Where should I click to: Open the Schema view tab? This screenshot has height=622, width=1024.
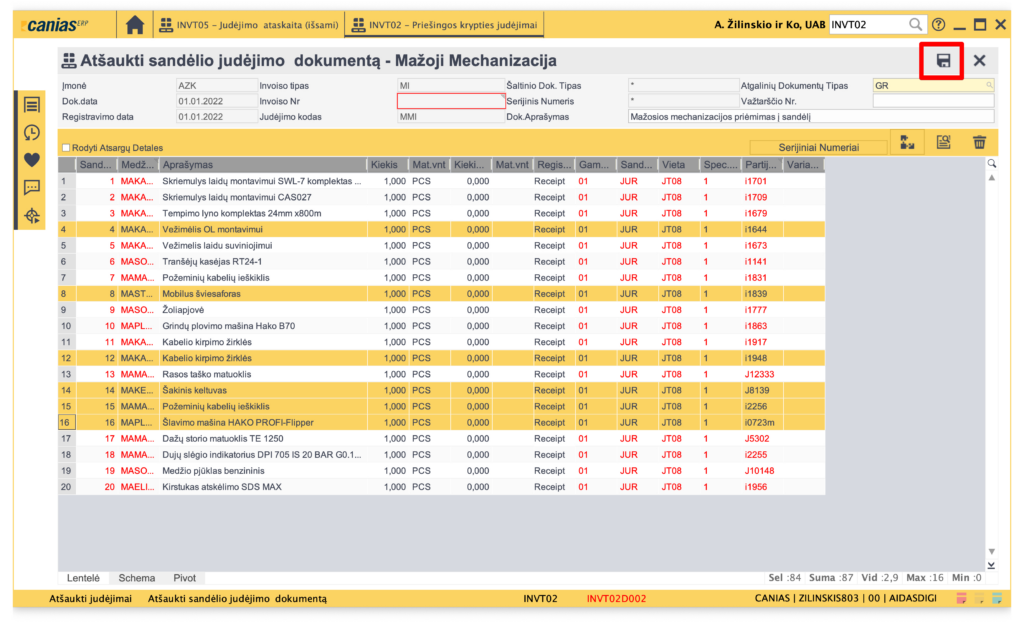pyautogui.click(x=137, y=578)
